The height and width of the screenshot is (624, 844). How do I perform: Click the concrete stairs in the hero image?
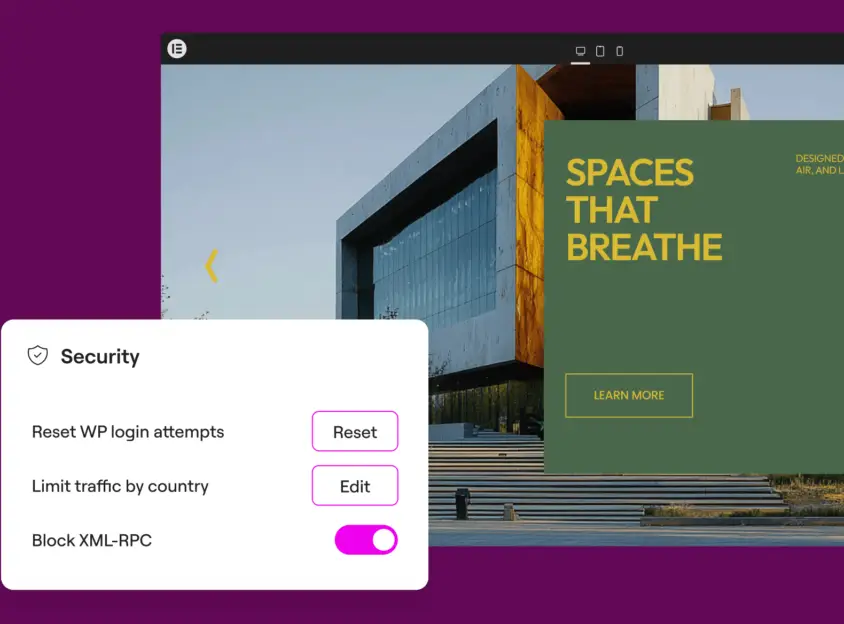[600, 490]
